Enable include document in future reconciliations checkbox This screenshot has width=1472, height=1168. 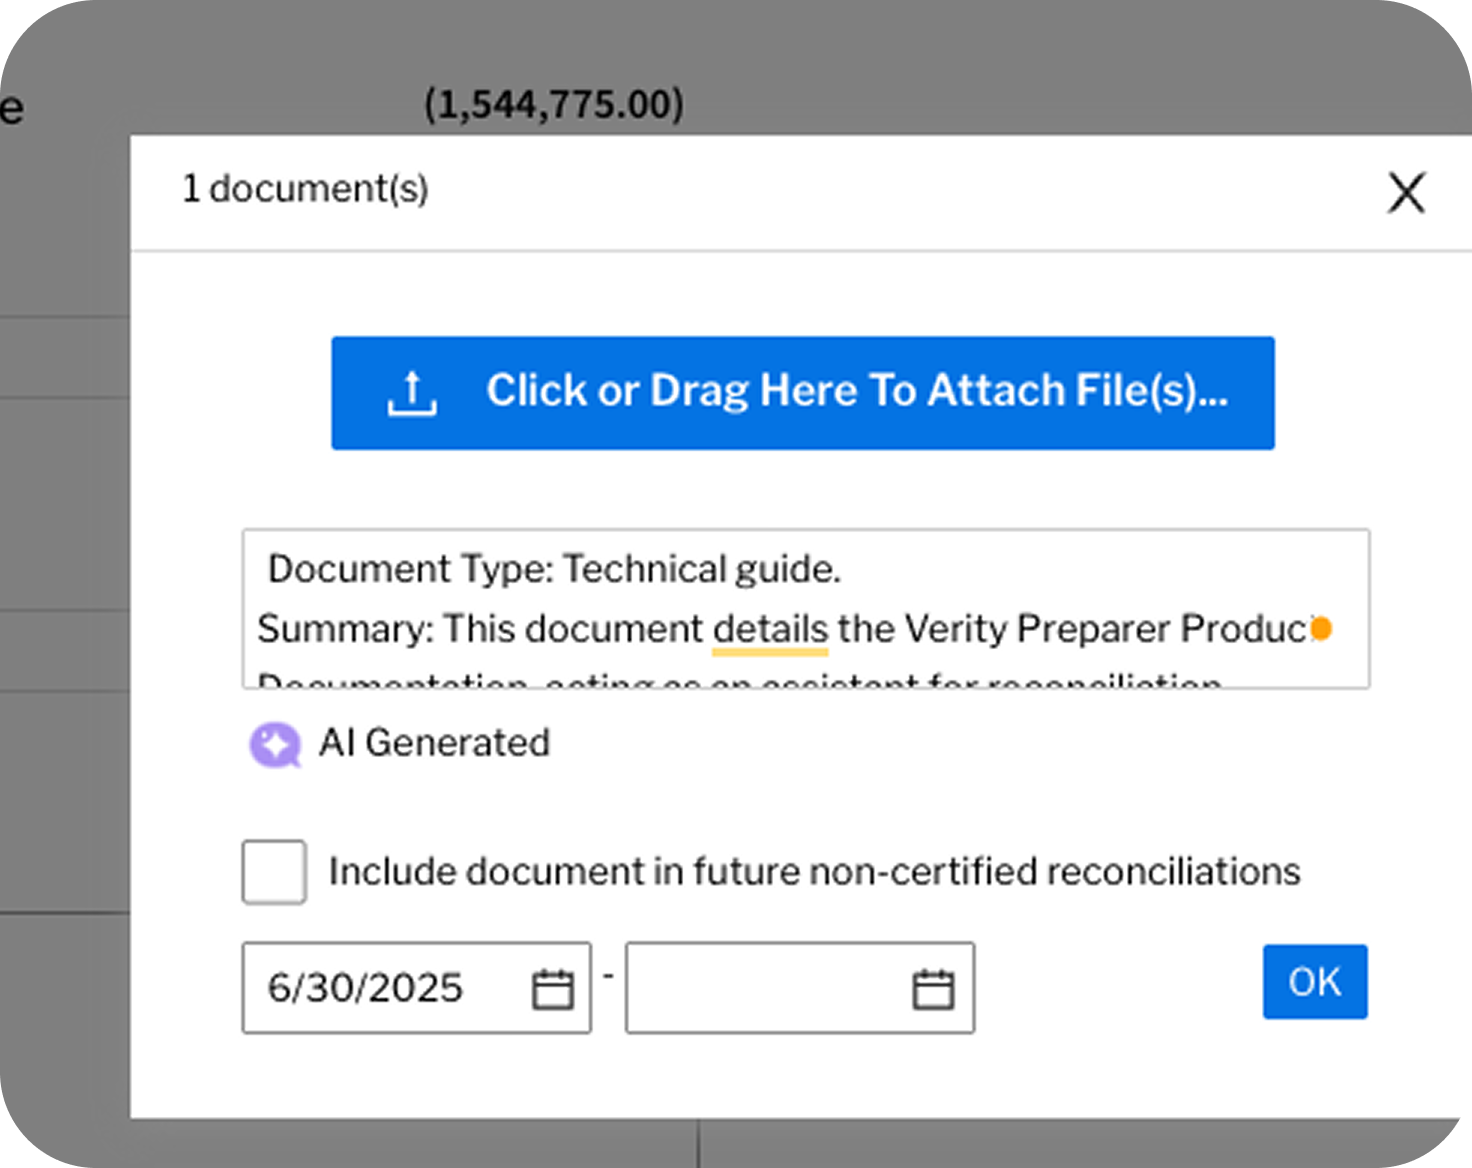click(x=274, y=872)
